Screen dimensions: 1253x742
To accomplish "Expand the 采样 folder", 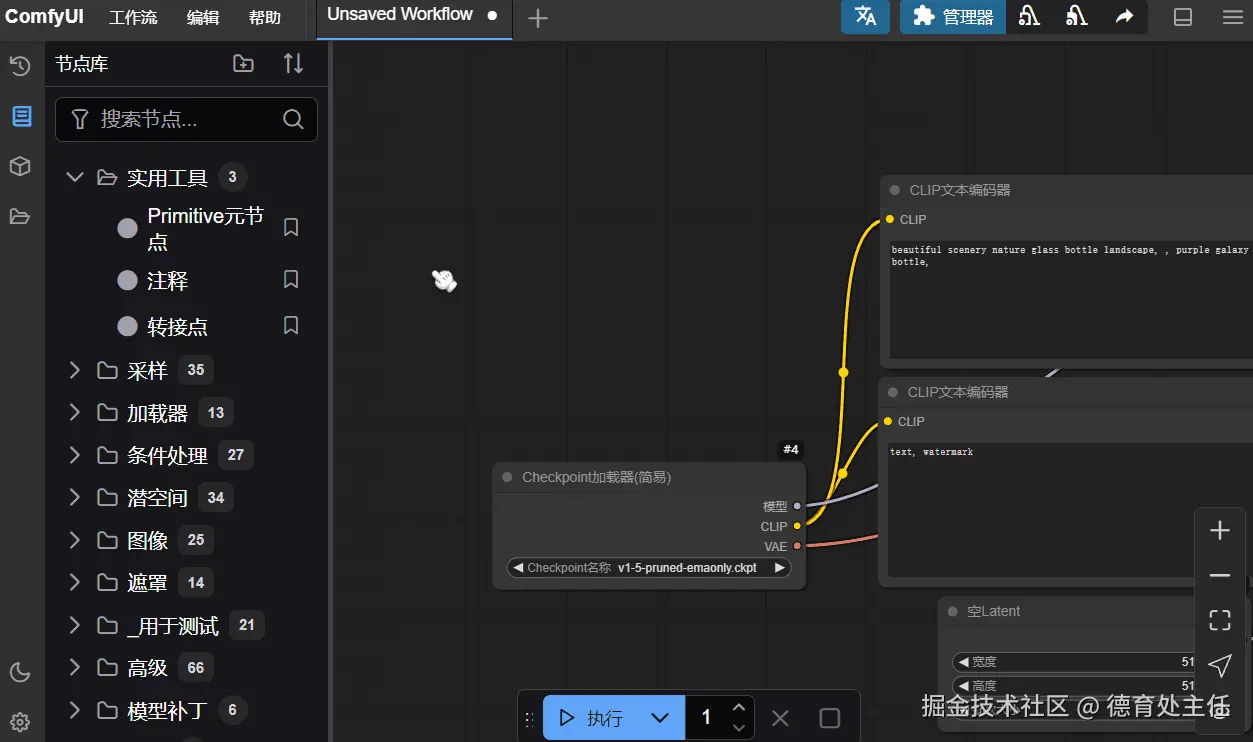I will 74,371.
